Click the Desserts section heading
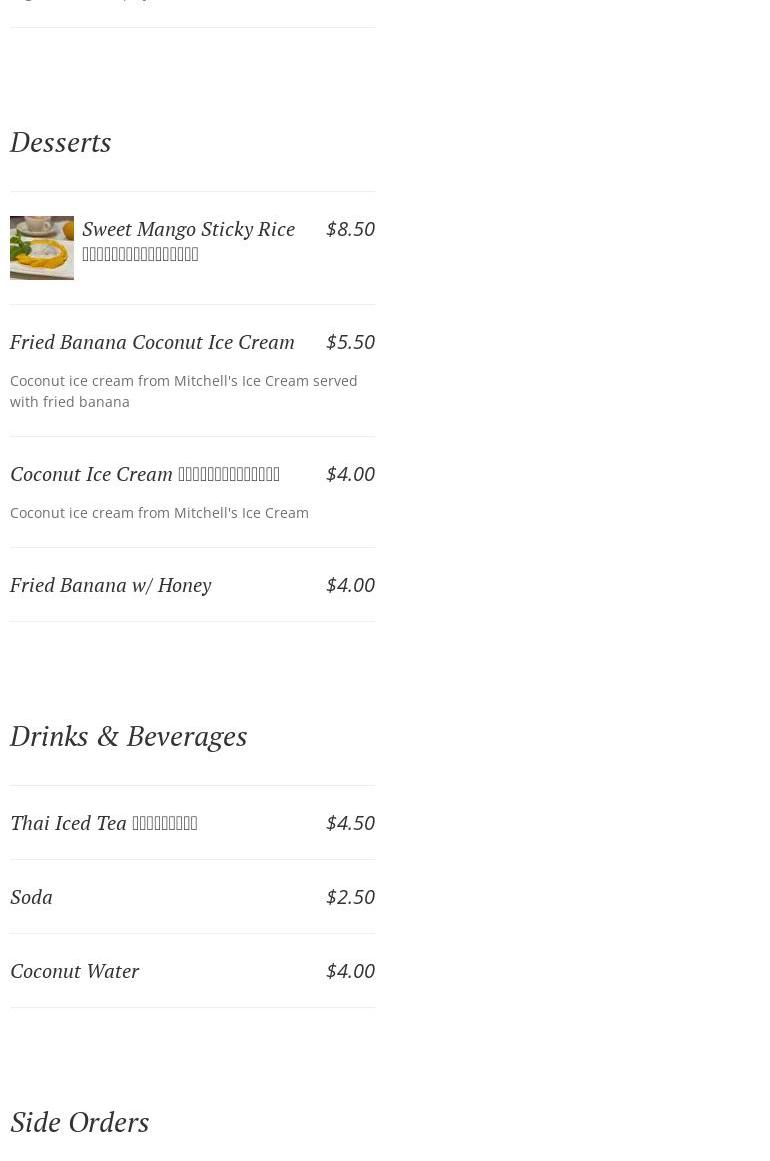Viewport: 770px width, 1161px height. click(x=60, y=142)
